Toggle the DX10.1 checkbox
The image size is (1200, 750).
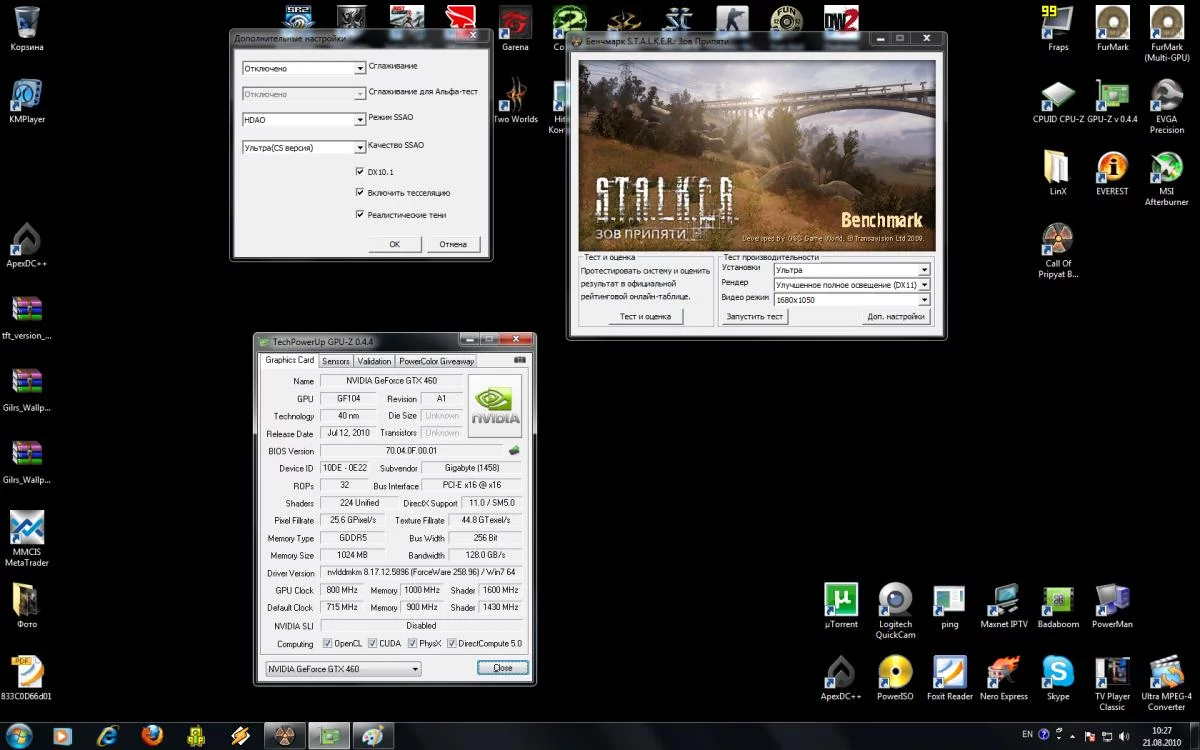tap(360, 172)
